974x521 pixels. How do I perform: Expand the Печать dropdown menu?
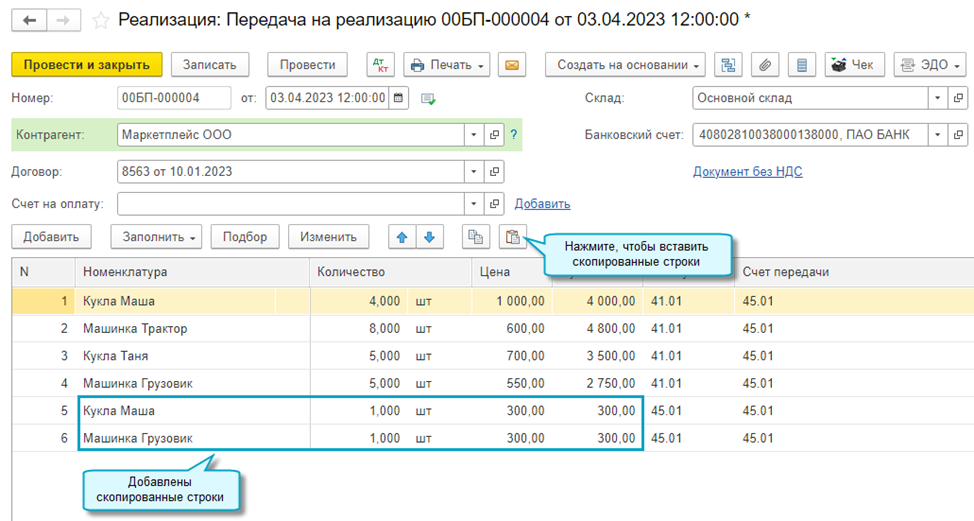point(446,65)
